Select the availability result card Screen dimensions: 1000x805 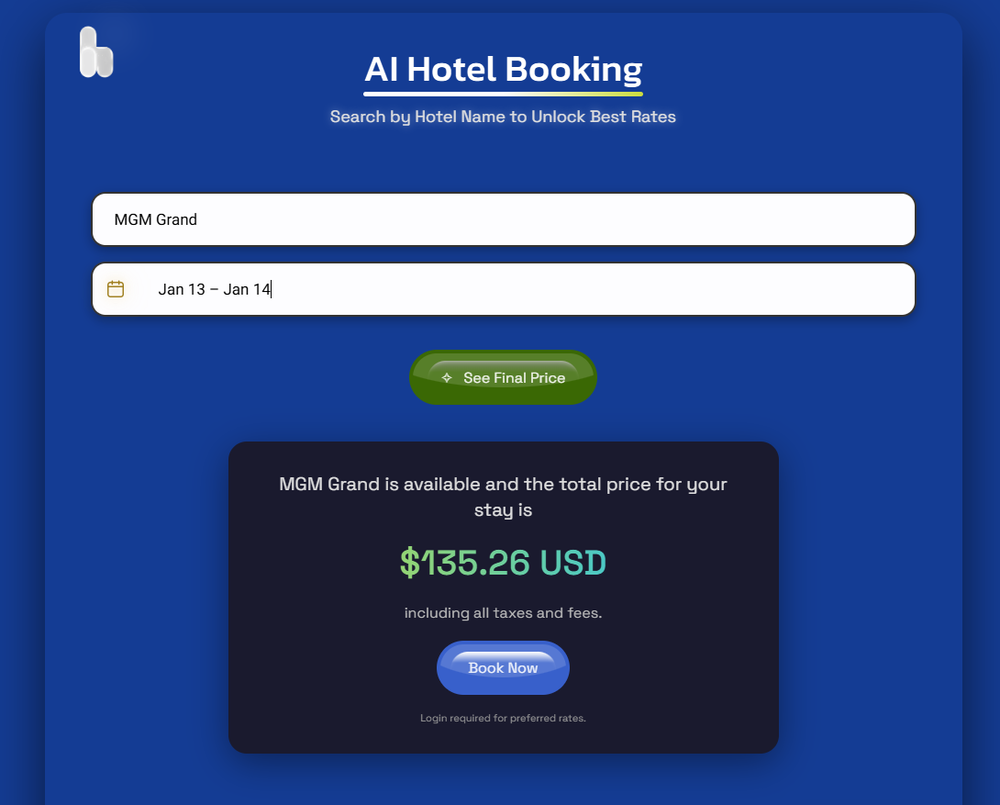pos(502,596)
